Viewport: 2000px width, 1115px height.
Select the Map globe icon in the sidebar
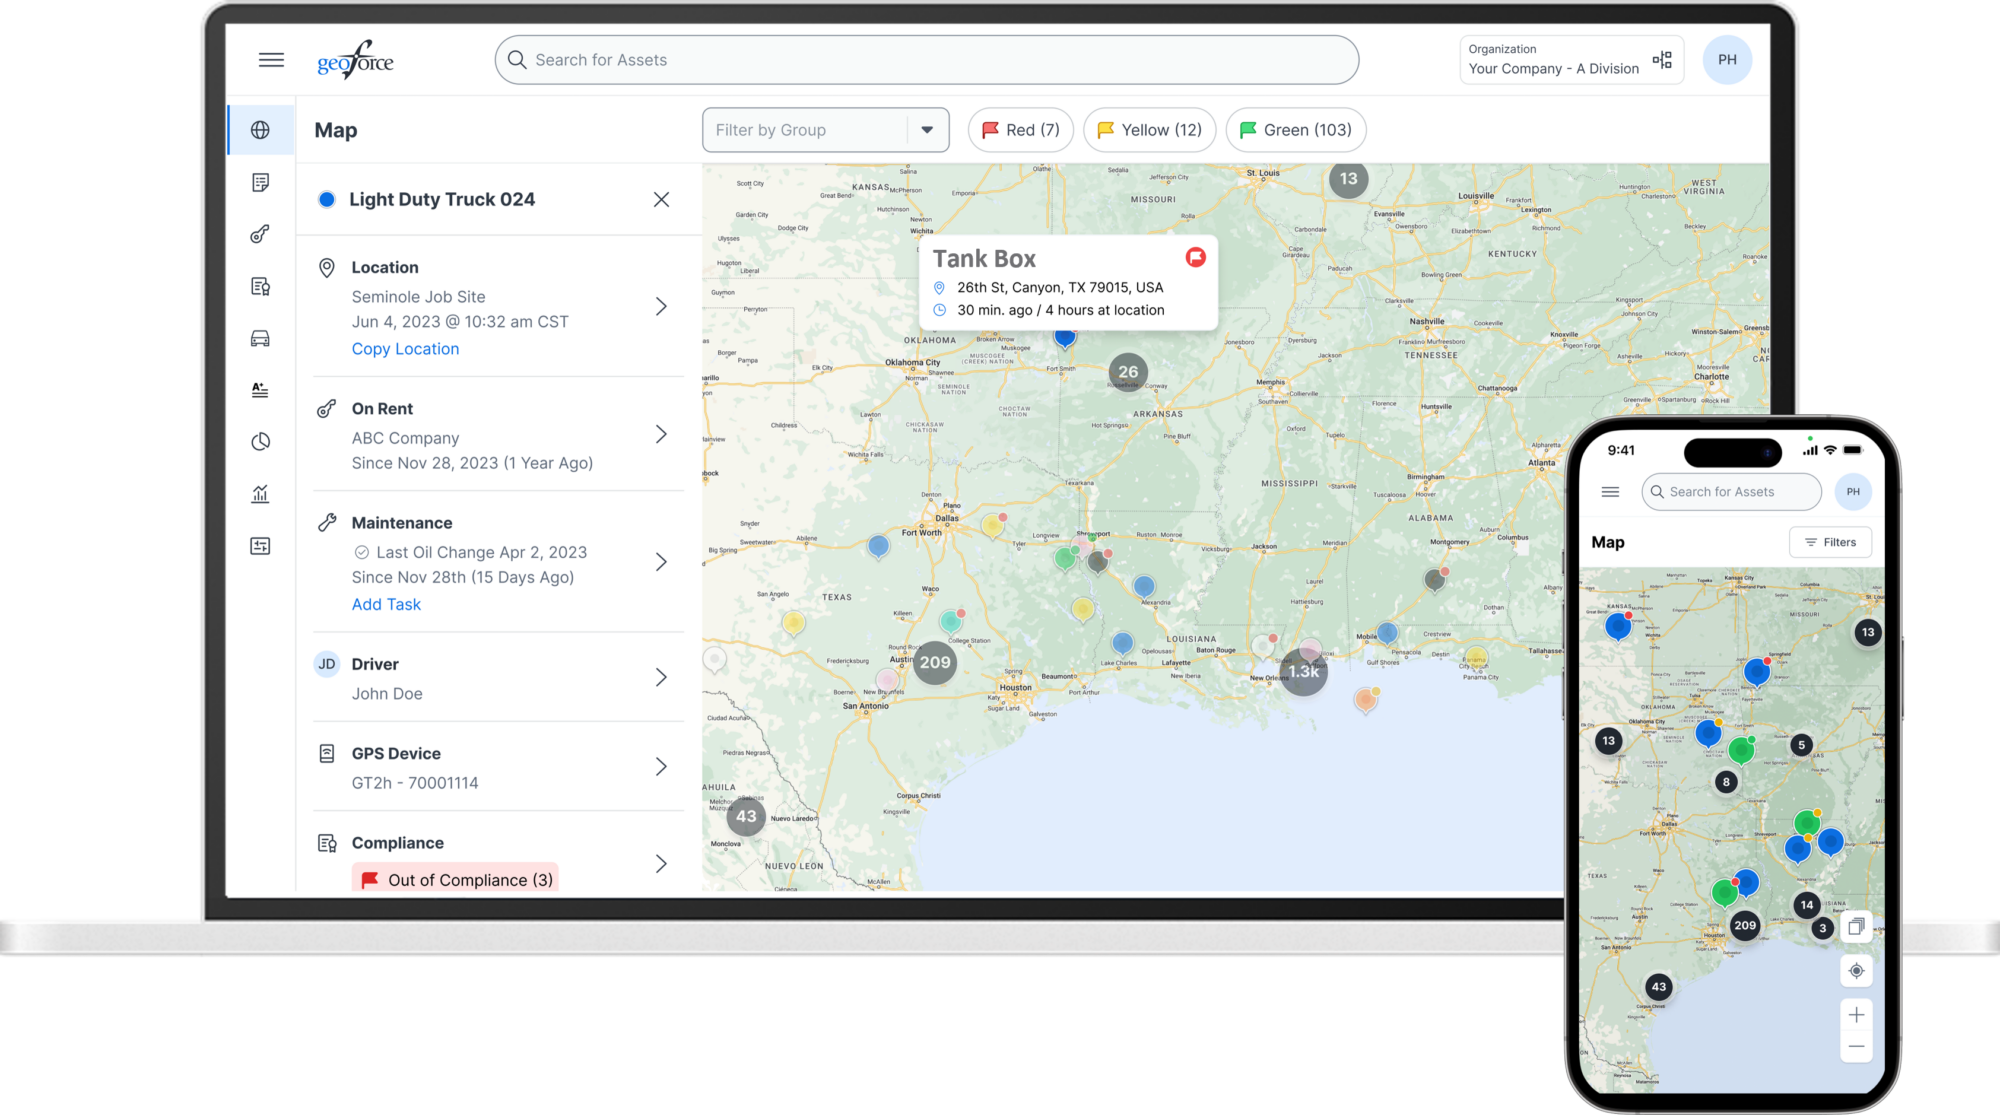260,129
